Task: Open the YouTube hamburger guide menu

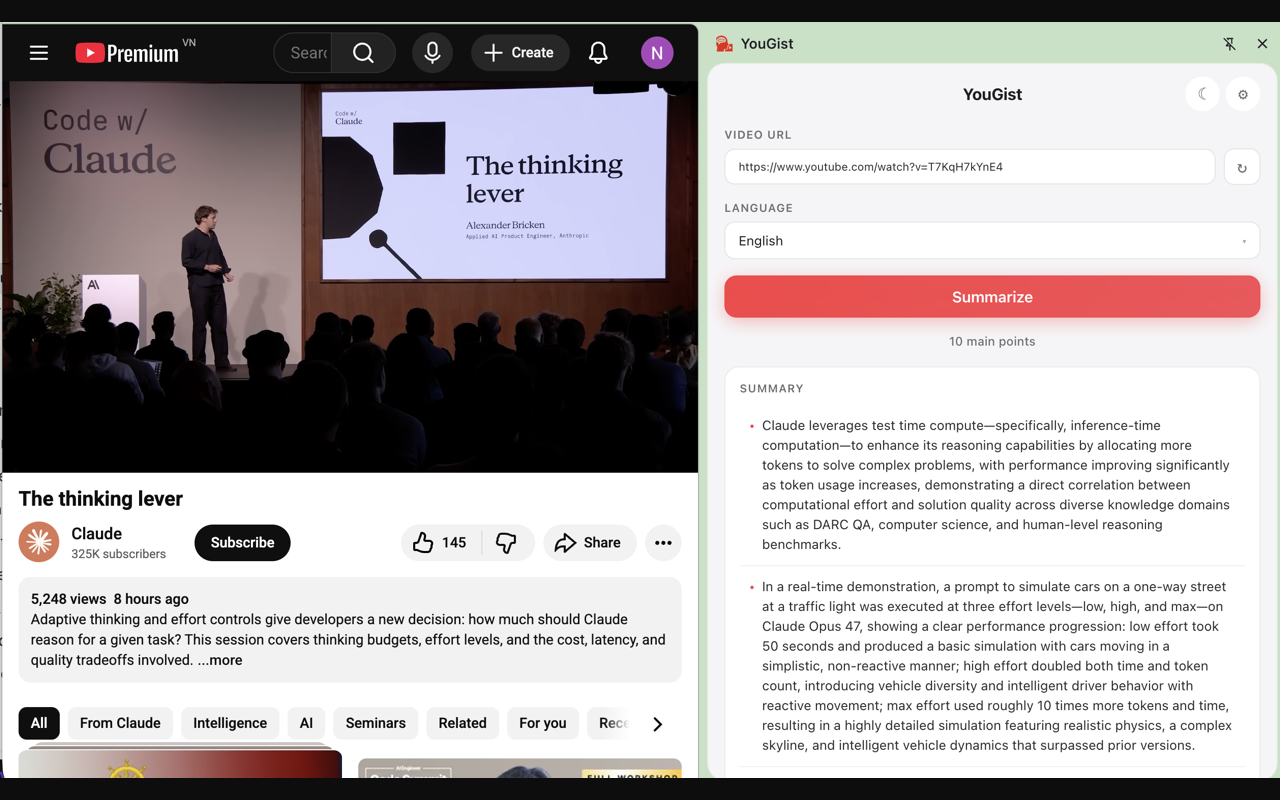Action: tap(39, 53)
